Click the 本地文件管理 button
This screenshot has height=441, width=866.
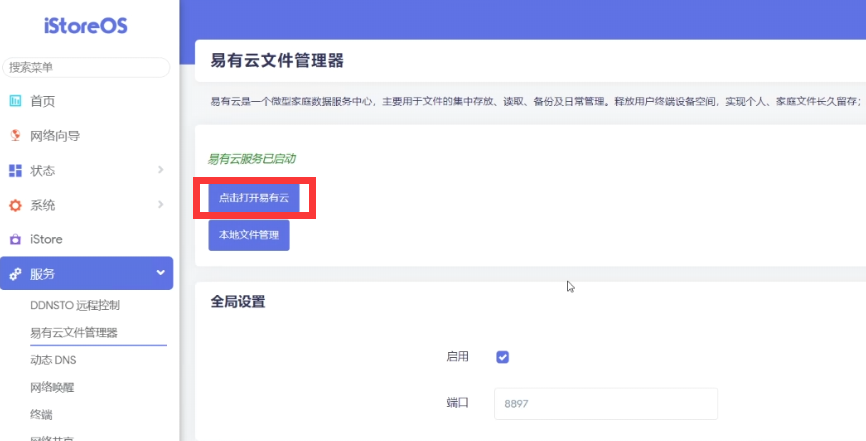[249, 235]
